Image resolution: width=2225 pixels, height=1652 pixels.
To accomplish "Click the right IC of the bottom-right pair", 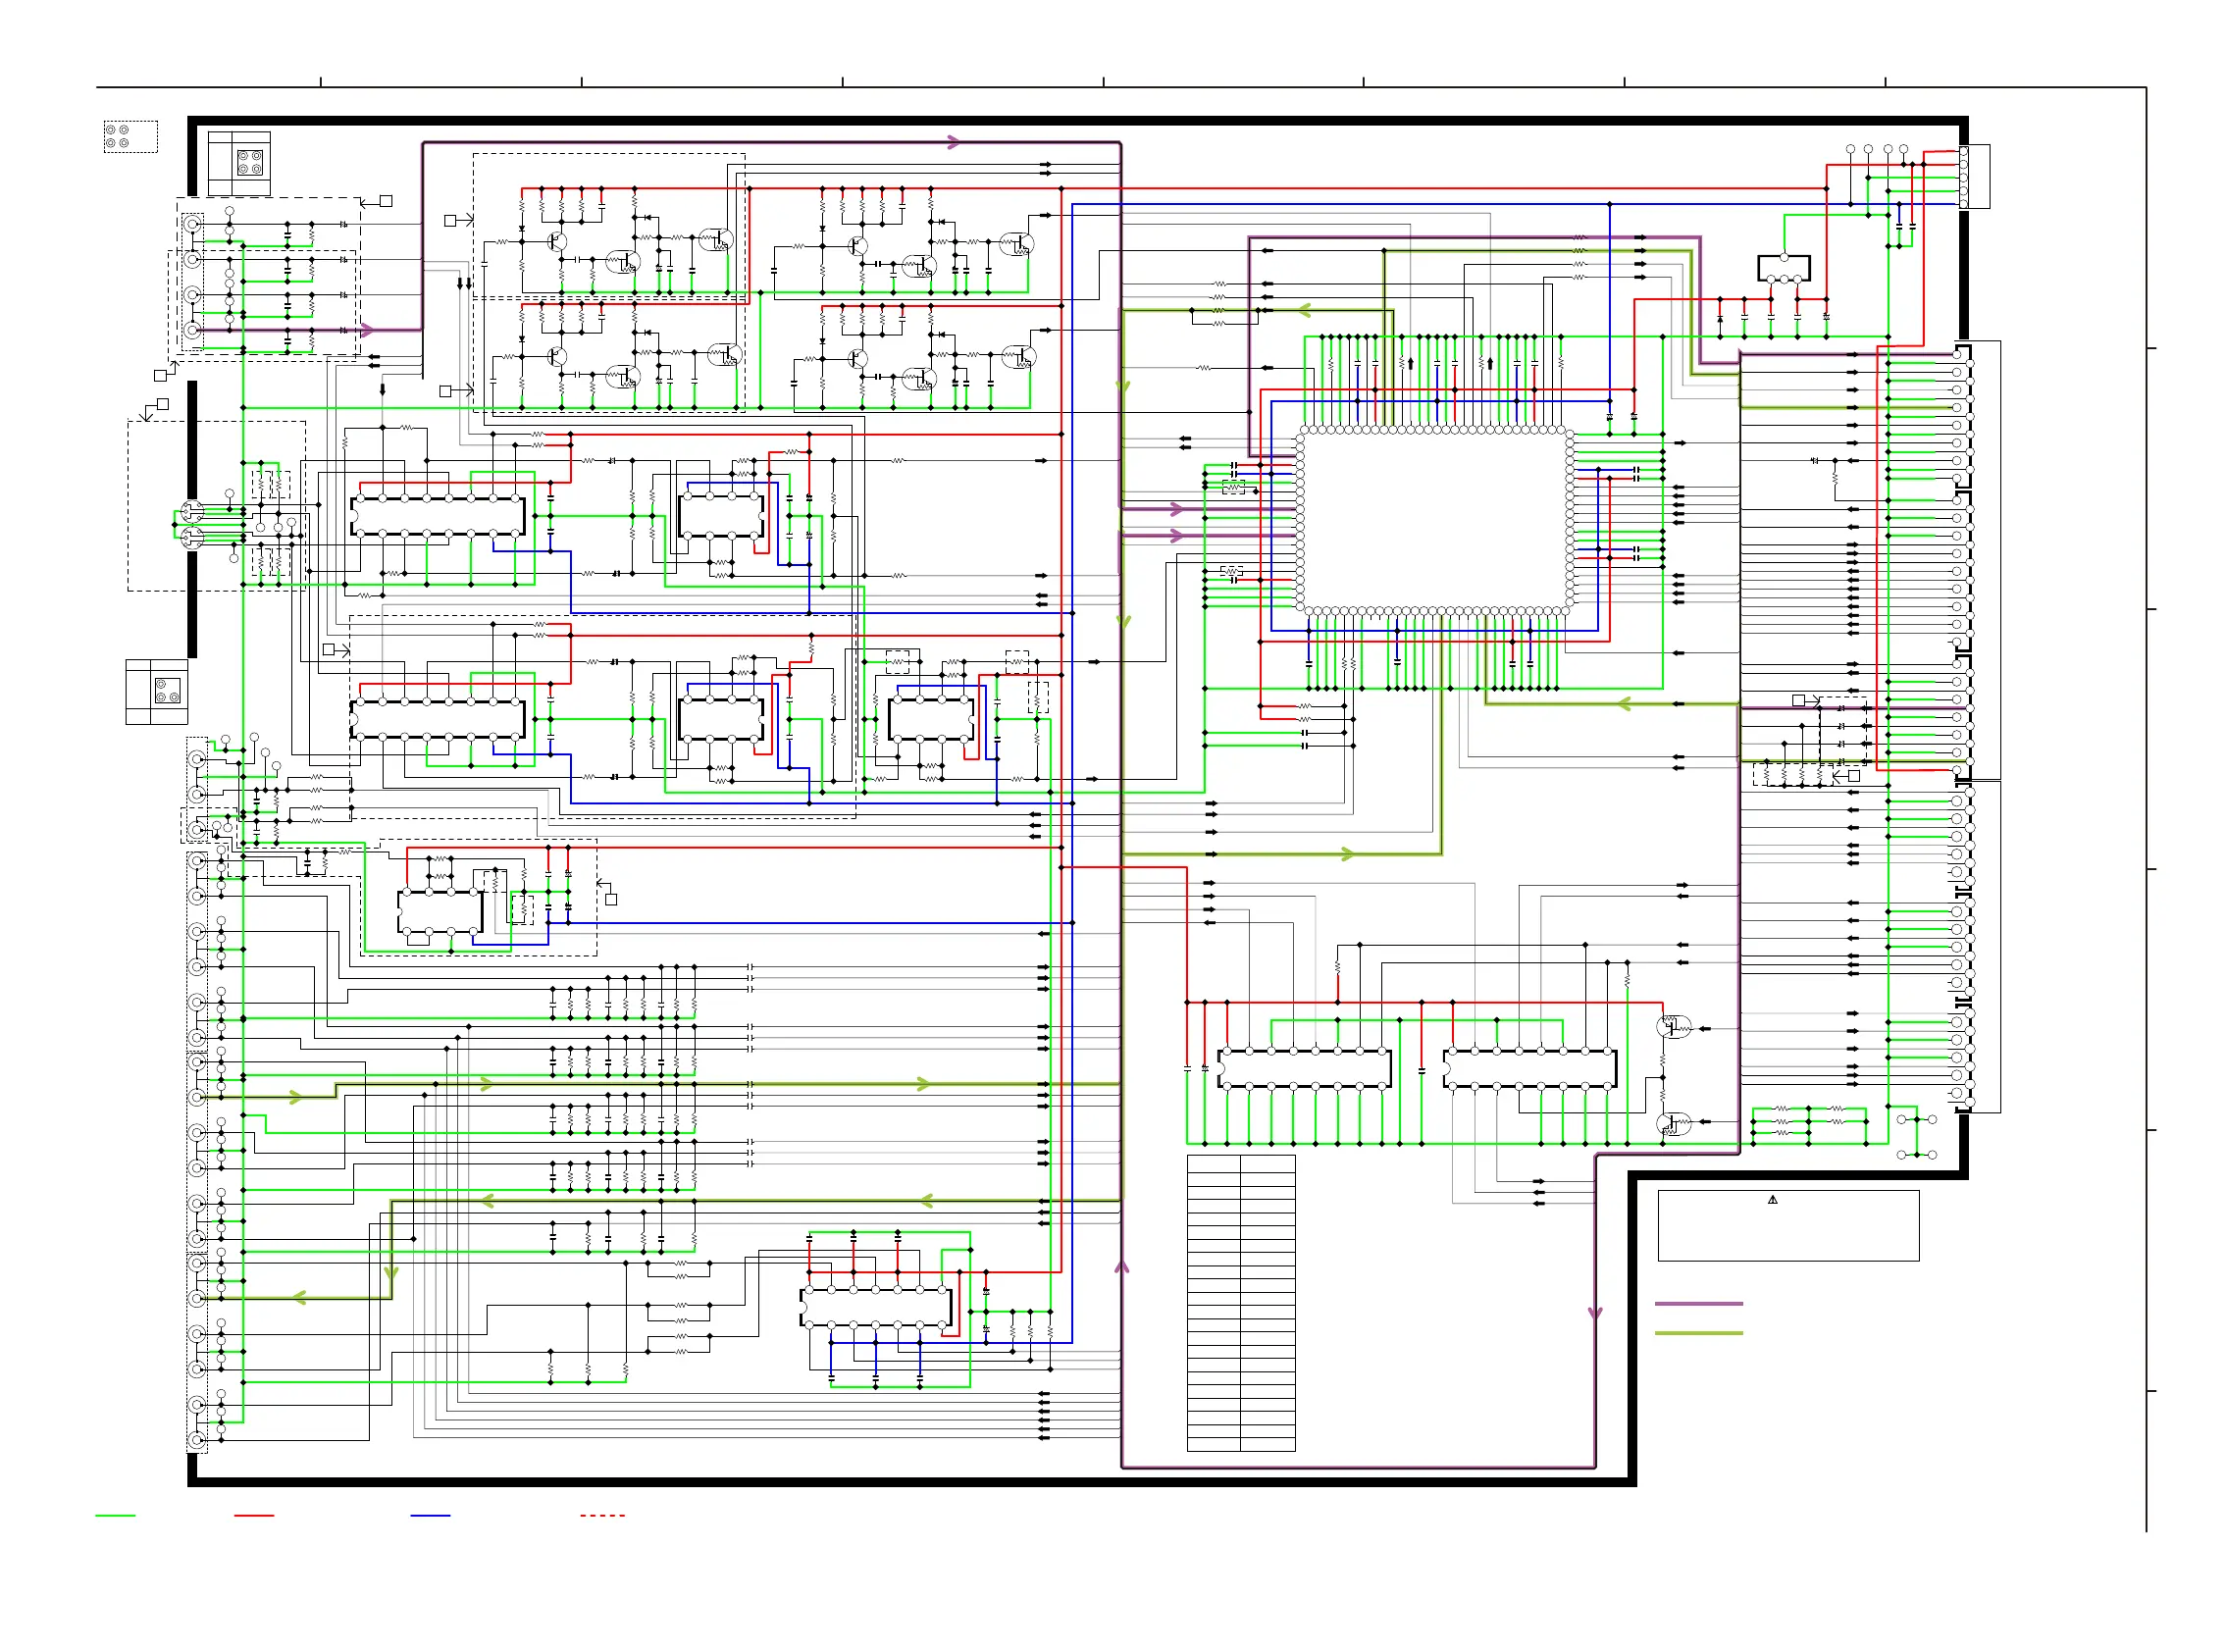I will tap(1529, 1068).
